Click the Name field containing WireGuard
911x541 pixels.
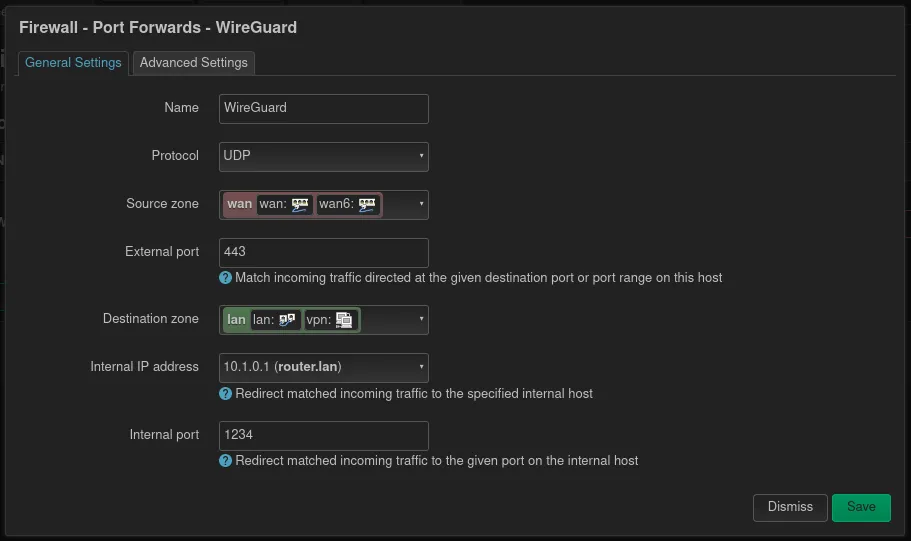coord(324,109)
